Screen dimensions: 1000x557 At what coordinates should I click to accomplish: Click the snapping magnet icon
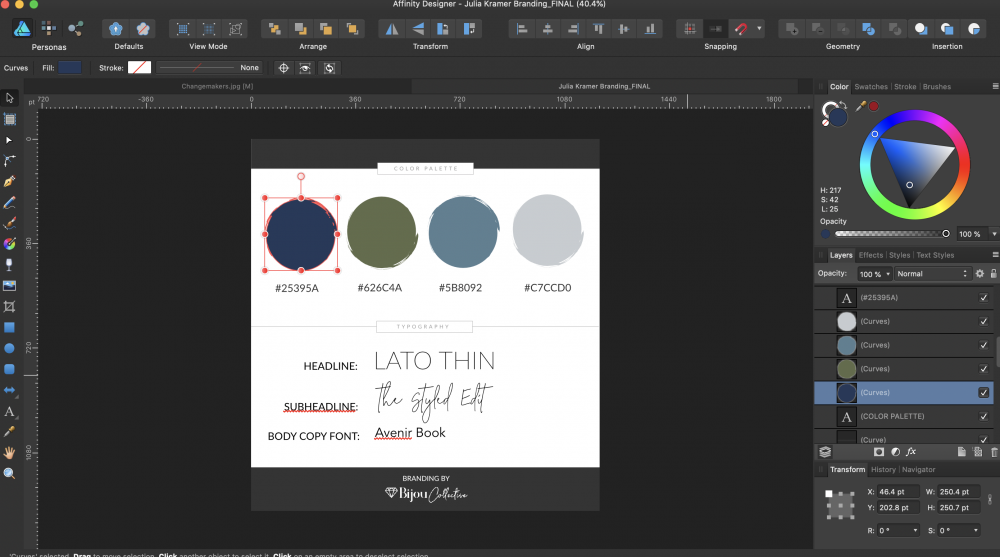click(742, 29)
